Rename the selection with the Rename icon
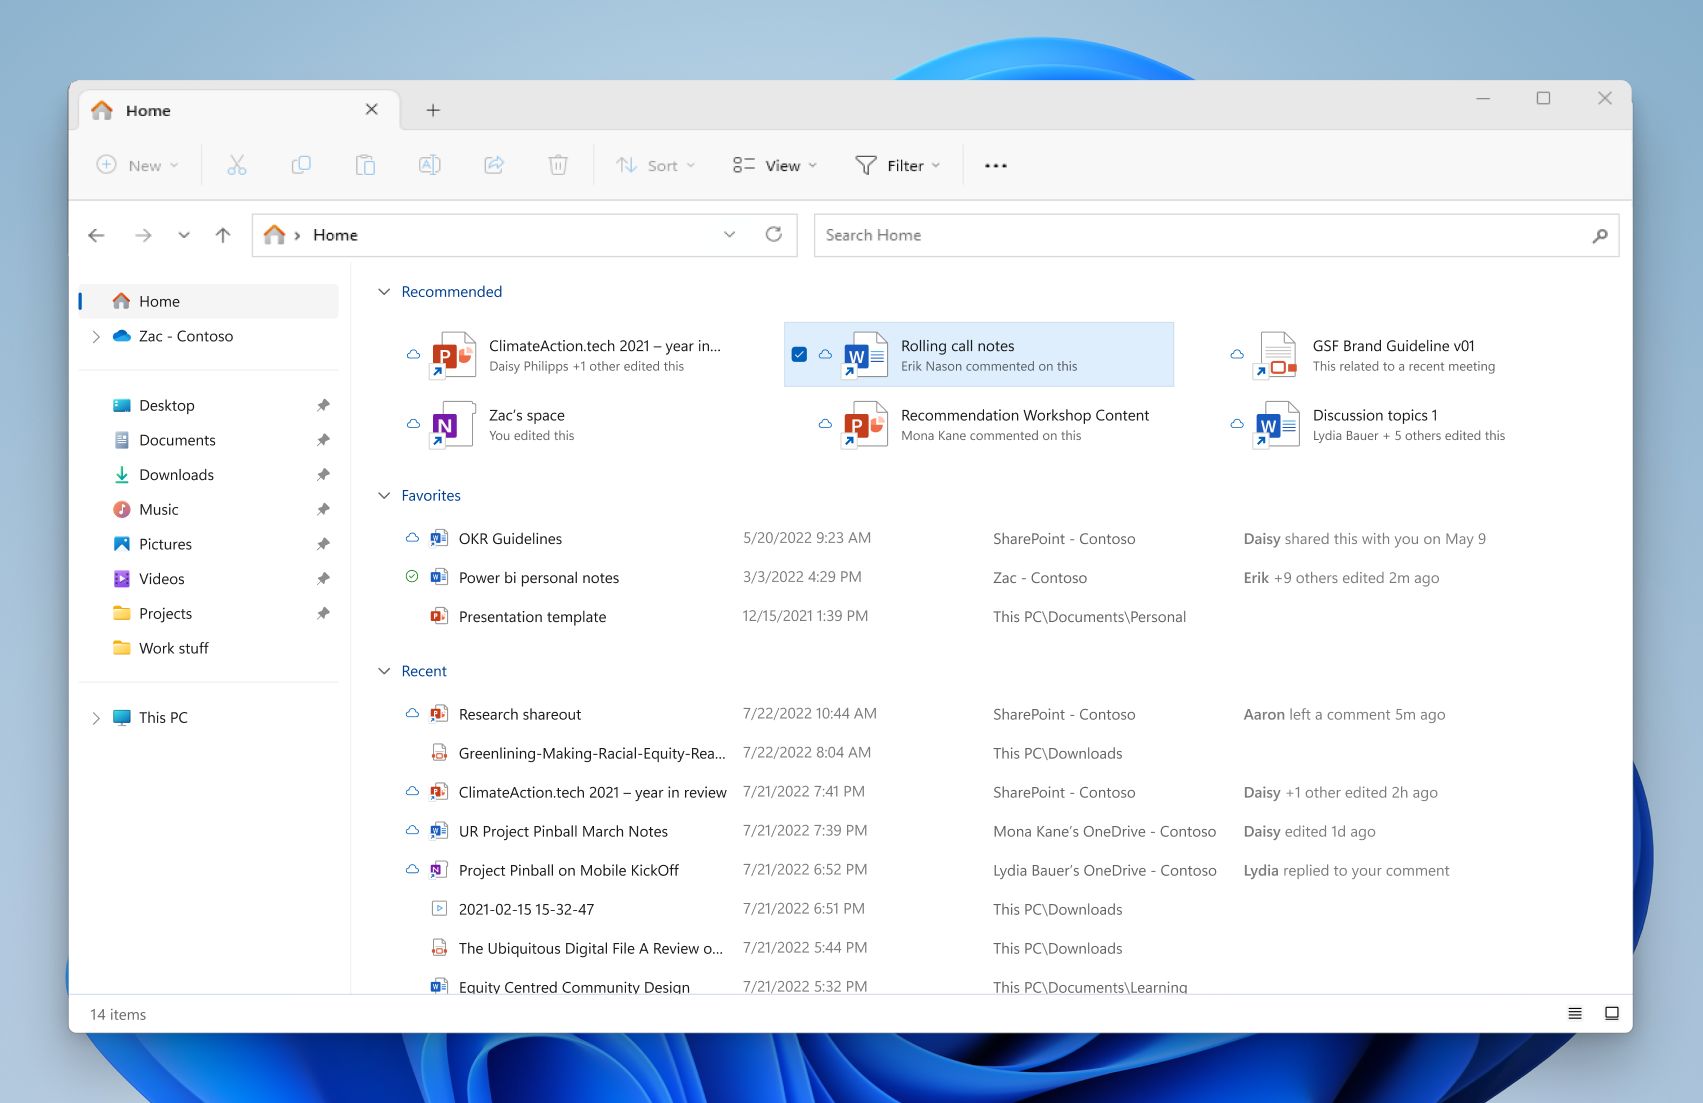Image resolution: width=1703 pixels, height=1103 pixels. coord(429,165)
